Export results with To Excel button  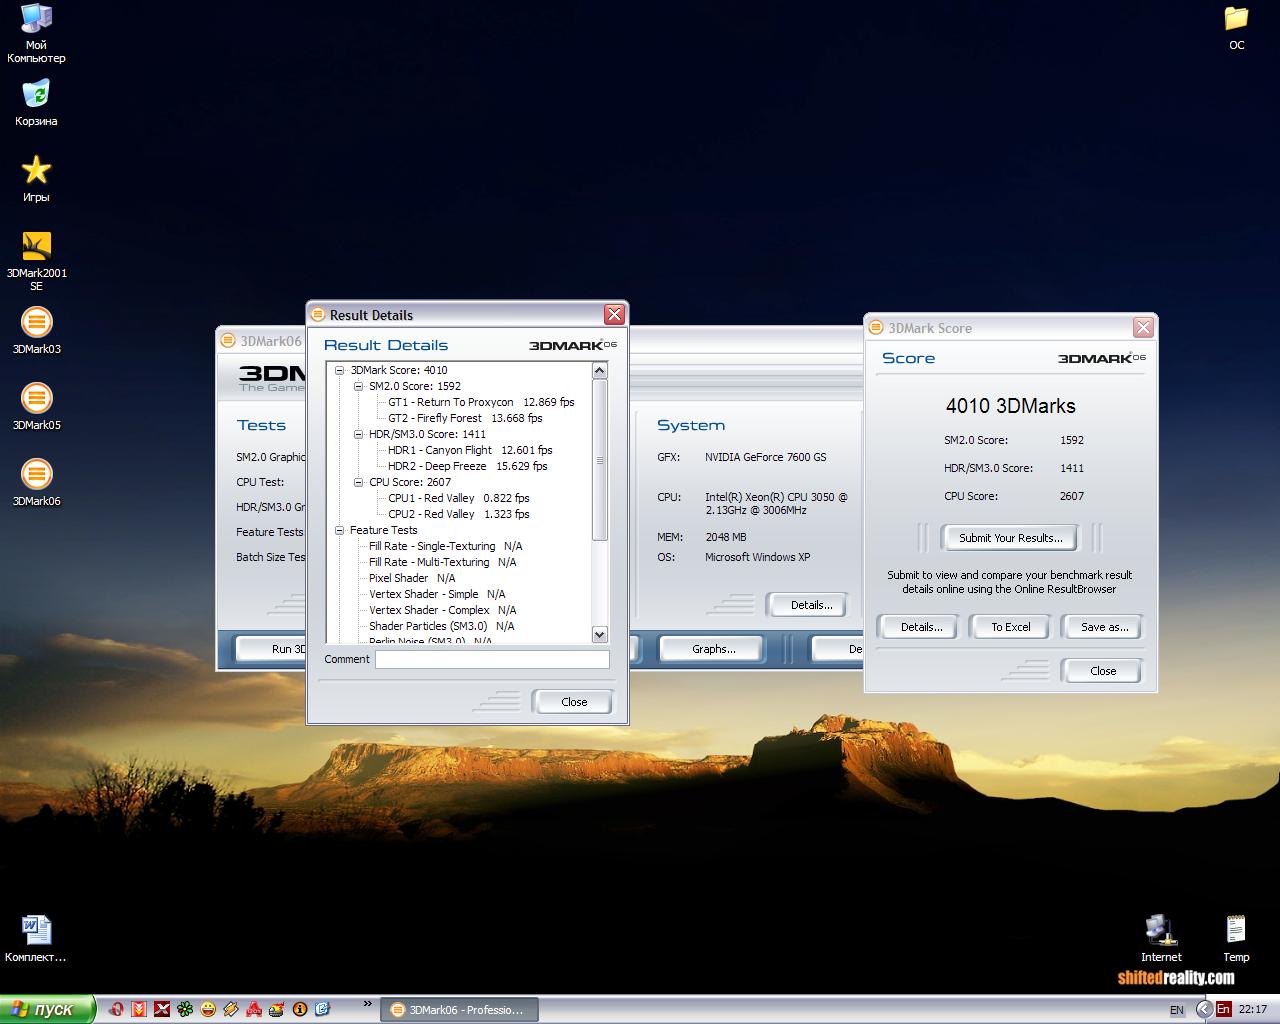click(1010, 627)
